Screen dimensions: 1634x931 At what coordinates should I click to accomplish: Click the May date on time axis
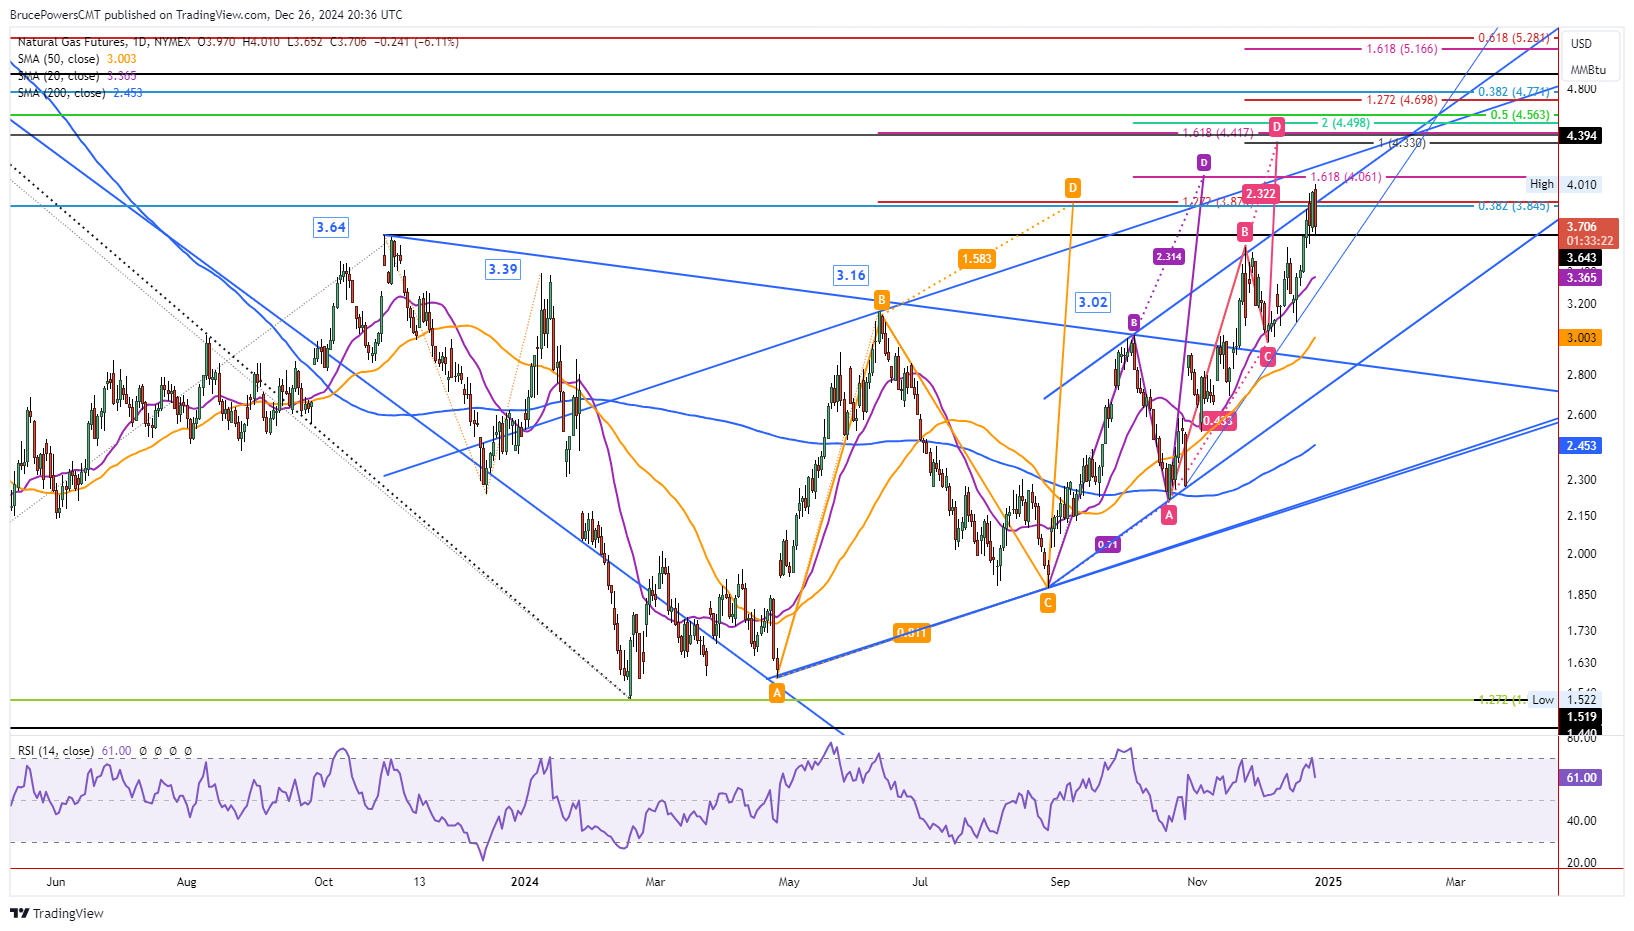coord(789,882)
